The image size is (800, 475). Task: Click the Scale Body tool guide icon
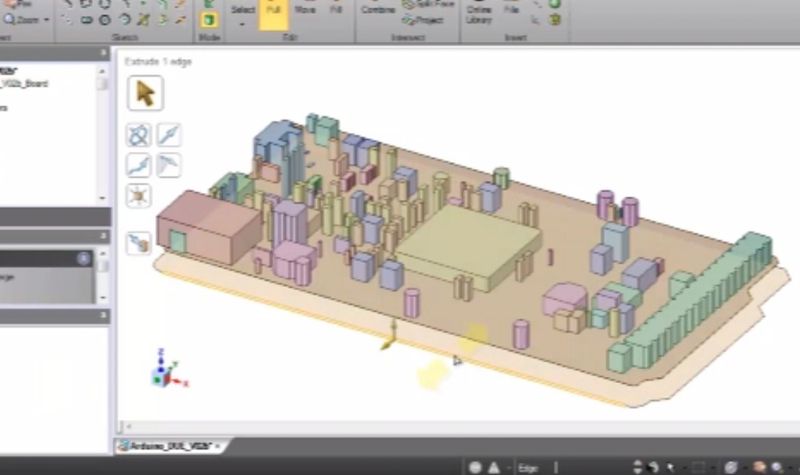coord(139,195)
